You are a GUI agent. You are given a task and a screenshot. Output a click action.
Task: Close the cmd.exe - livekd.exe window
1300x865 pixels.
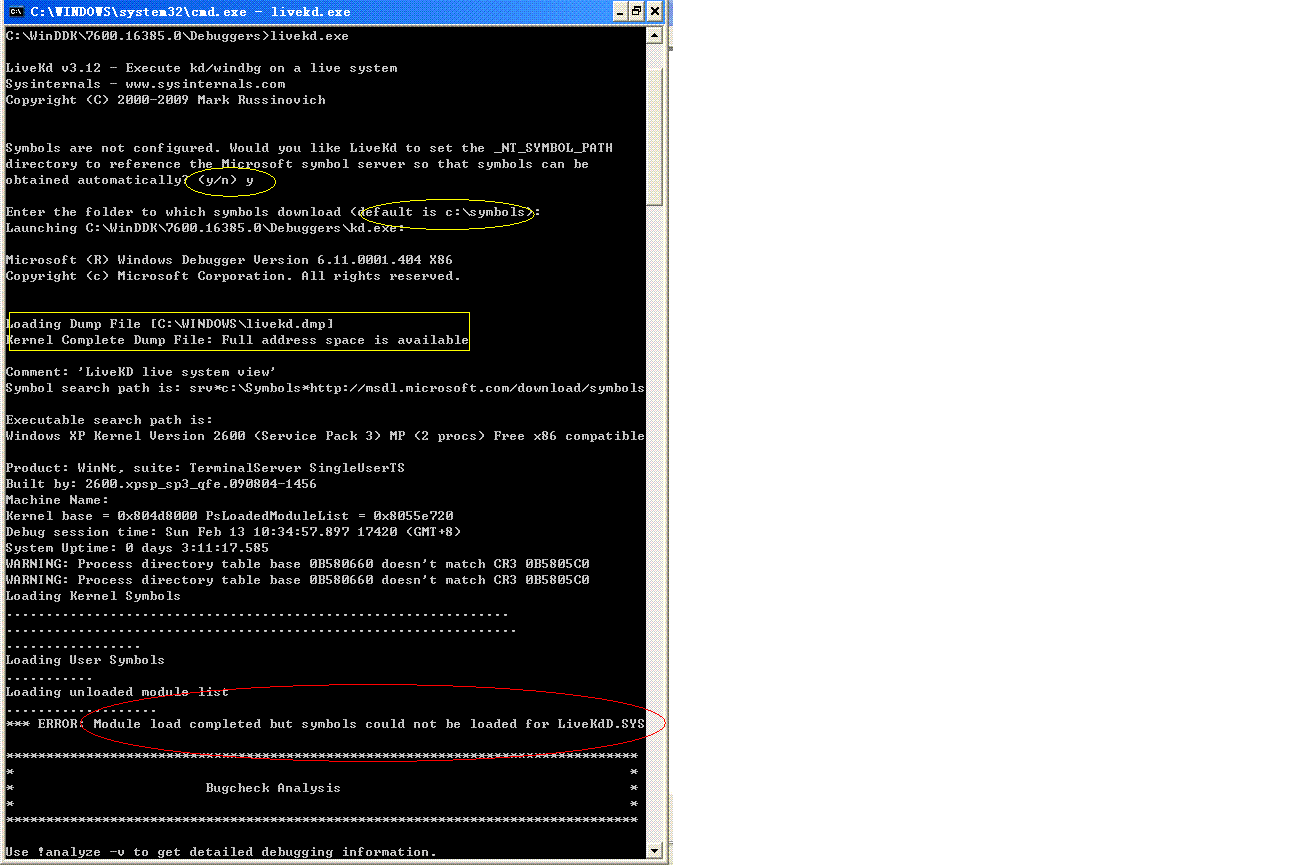(655, 11)
